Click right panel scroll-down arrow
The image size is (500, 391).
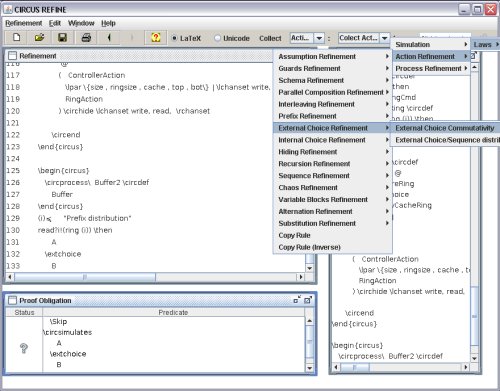[x=474, y=359]
